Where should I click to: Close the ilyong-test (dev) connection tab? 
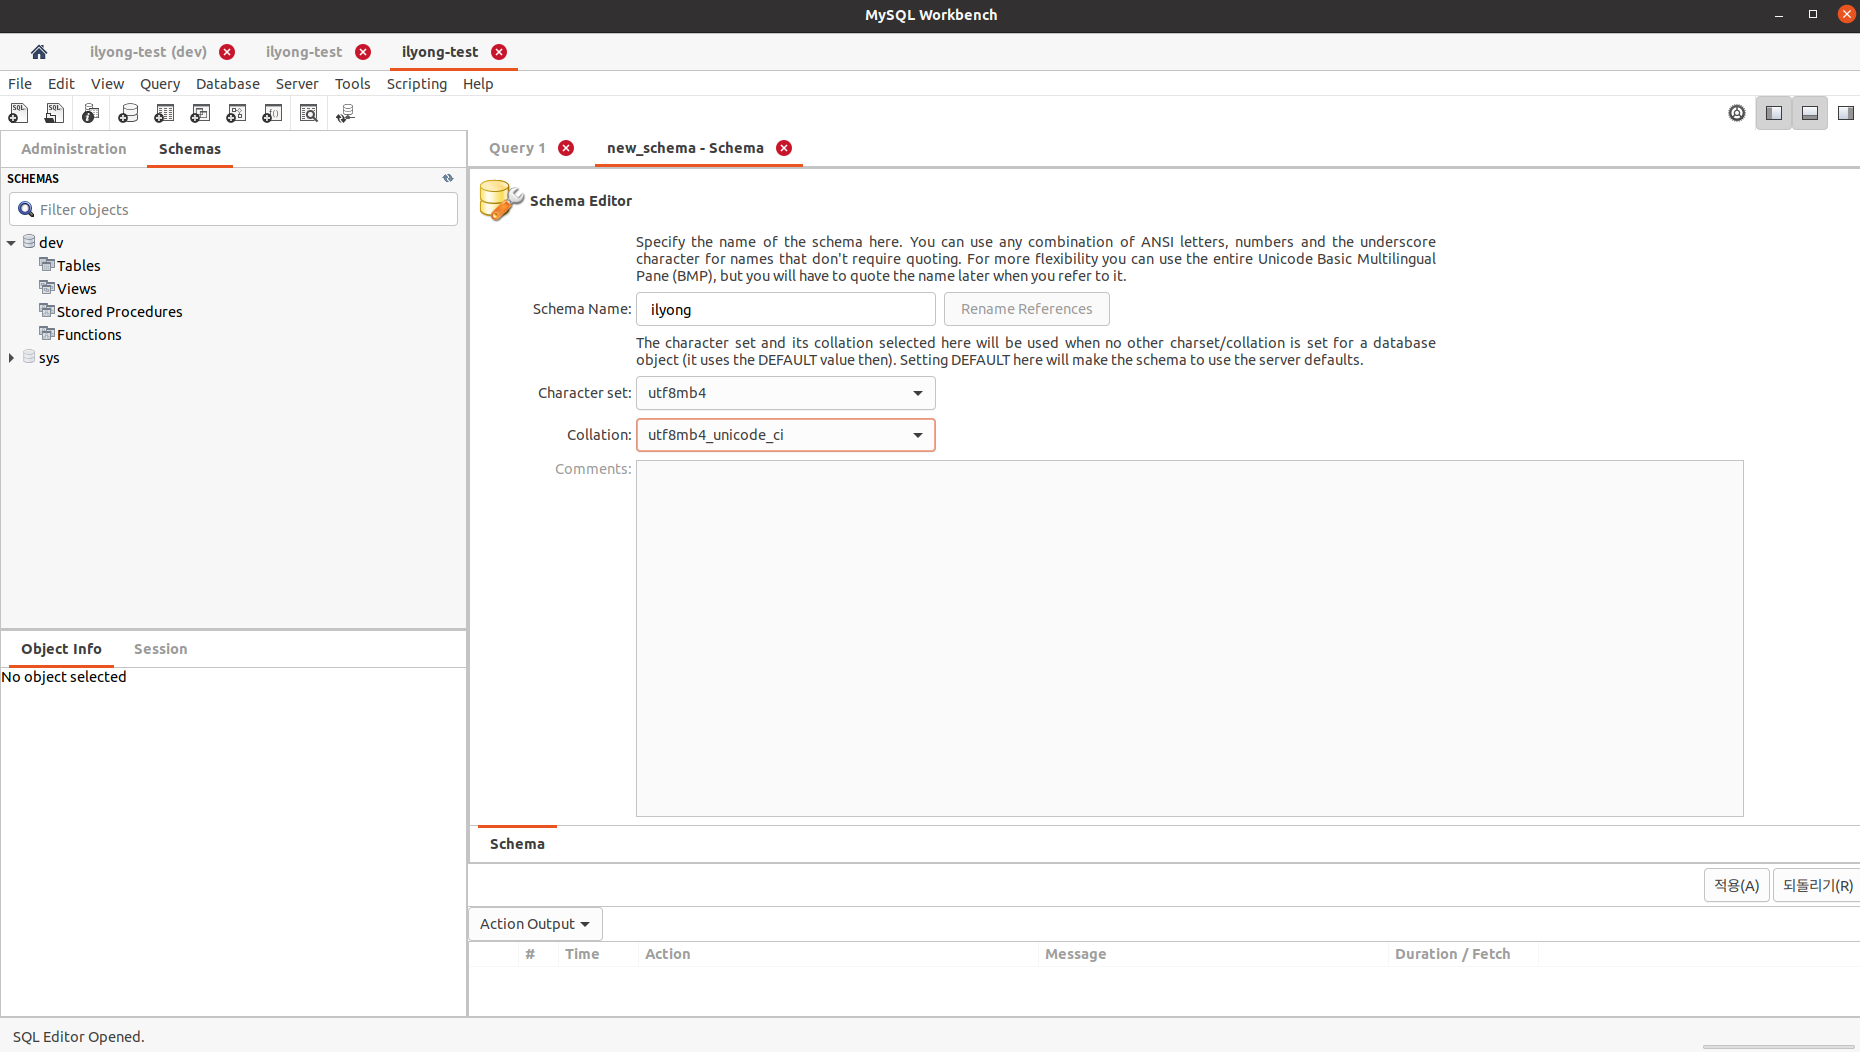[x=227, y=52]
